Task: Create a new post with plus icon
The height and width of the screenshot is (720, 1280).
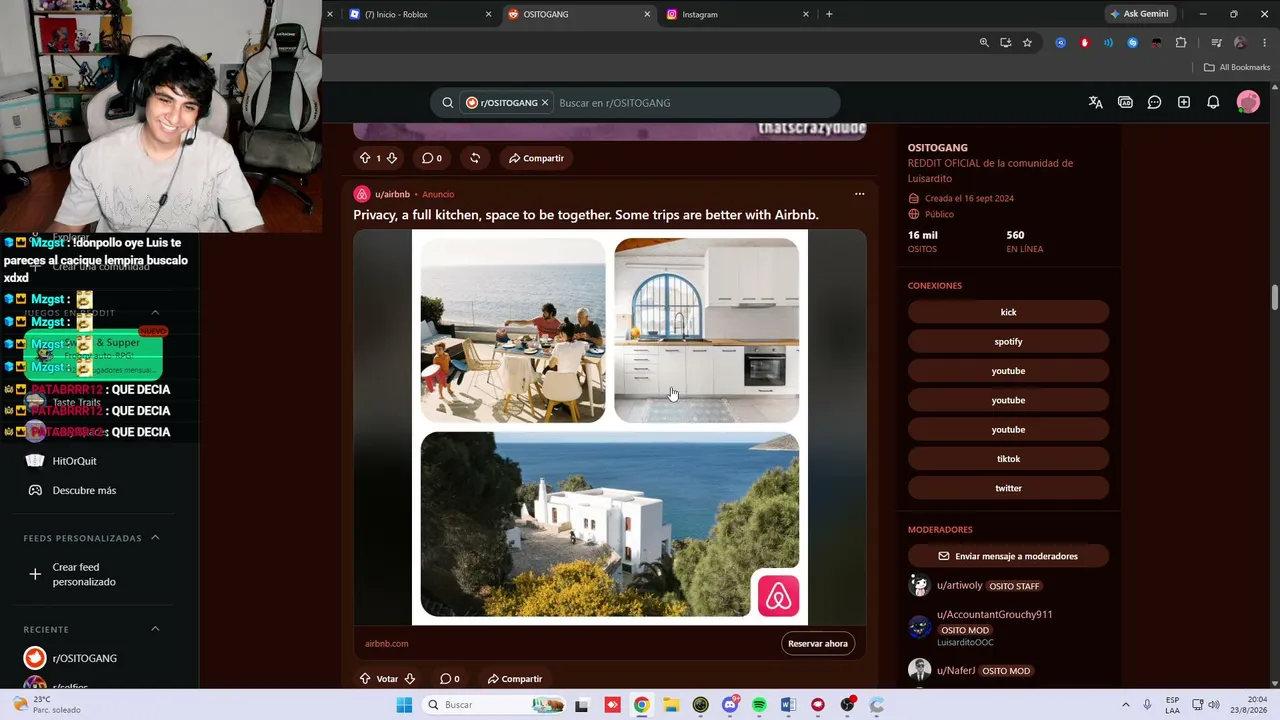Action: [x=1184, y=103]
